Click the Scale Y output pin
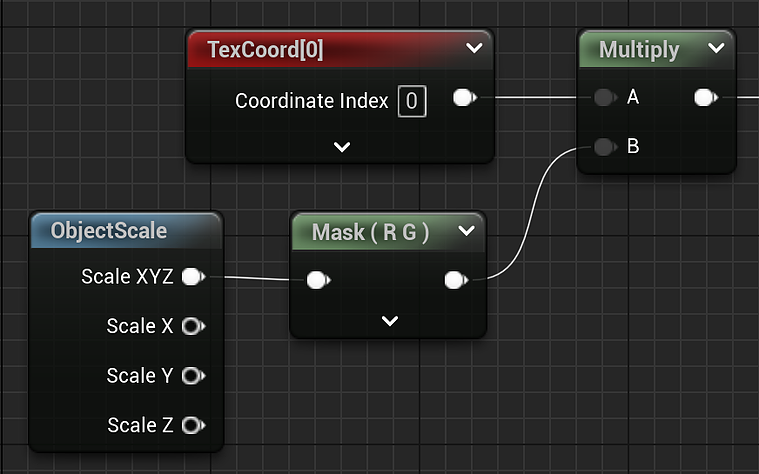This screenshot has width=759, height=474. (x=194, y=375)
